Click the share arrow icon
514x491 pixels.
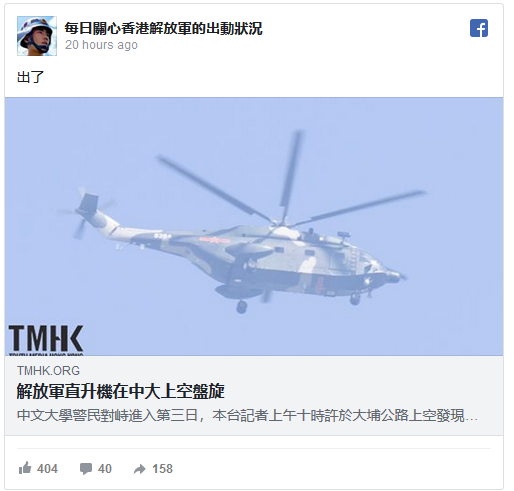coord(139,469)
